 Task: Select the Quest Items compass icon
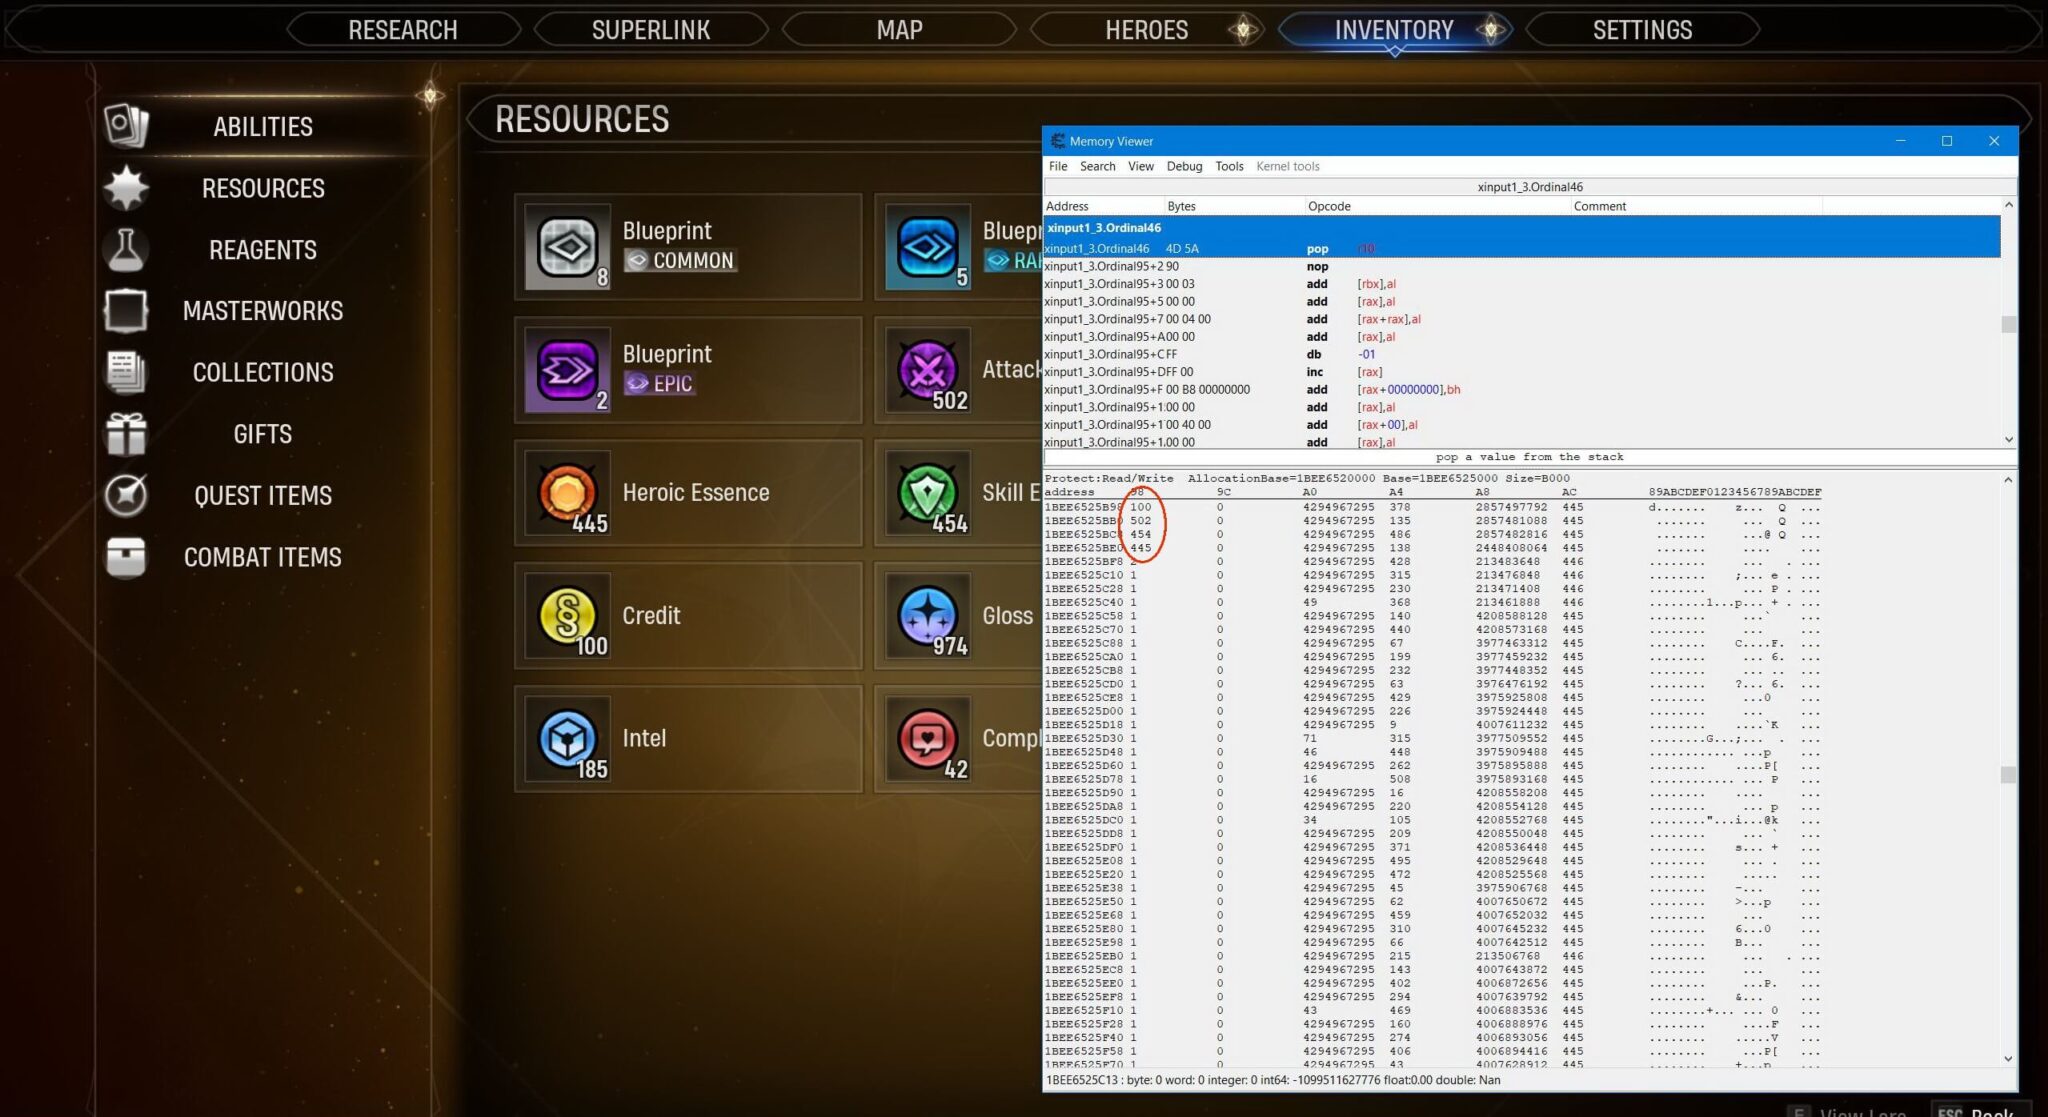126,495
